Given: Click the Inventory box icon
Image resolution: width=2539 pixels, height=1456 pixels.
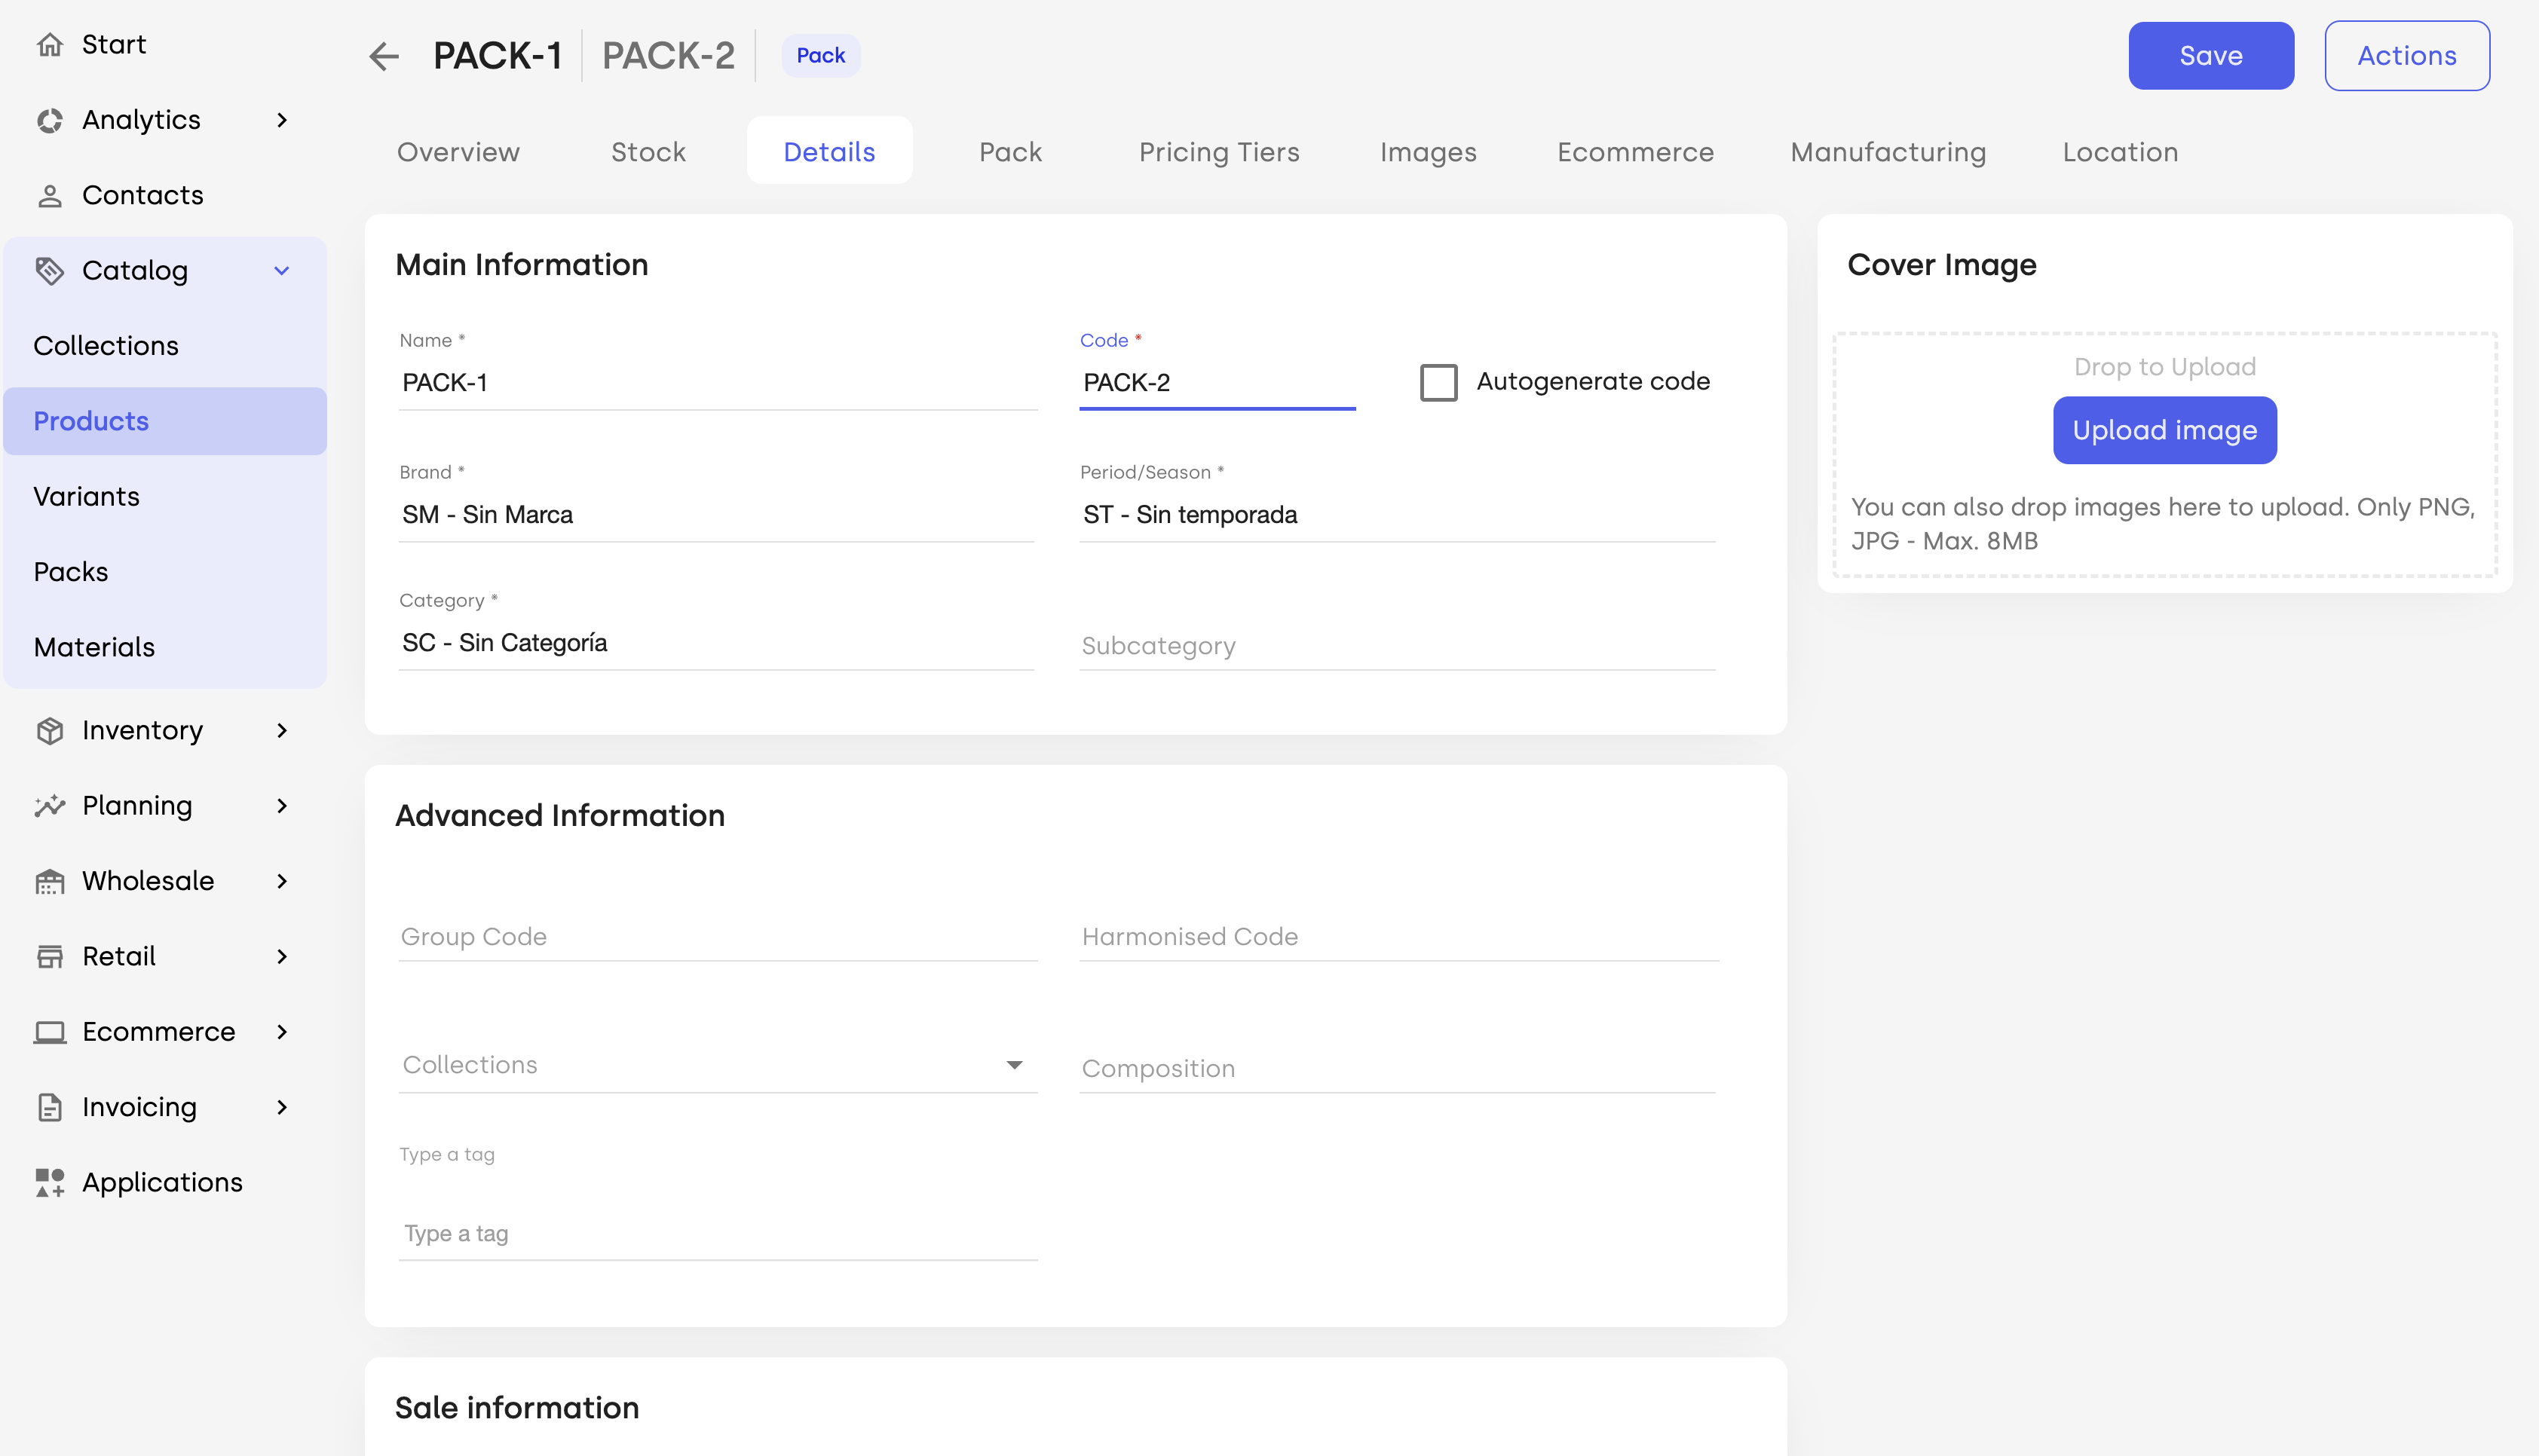Looking at the screenshot, I should (x=50, y=730).
